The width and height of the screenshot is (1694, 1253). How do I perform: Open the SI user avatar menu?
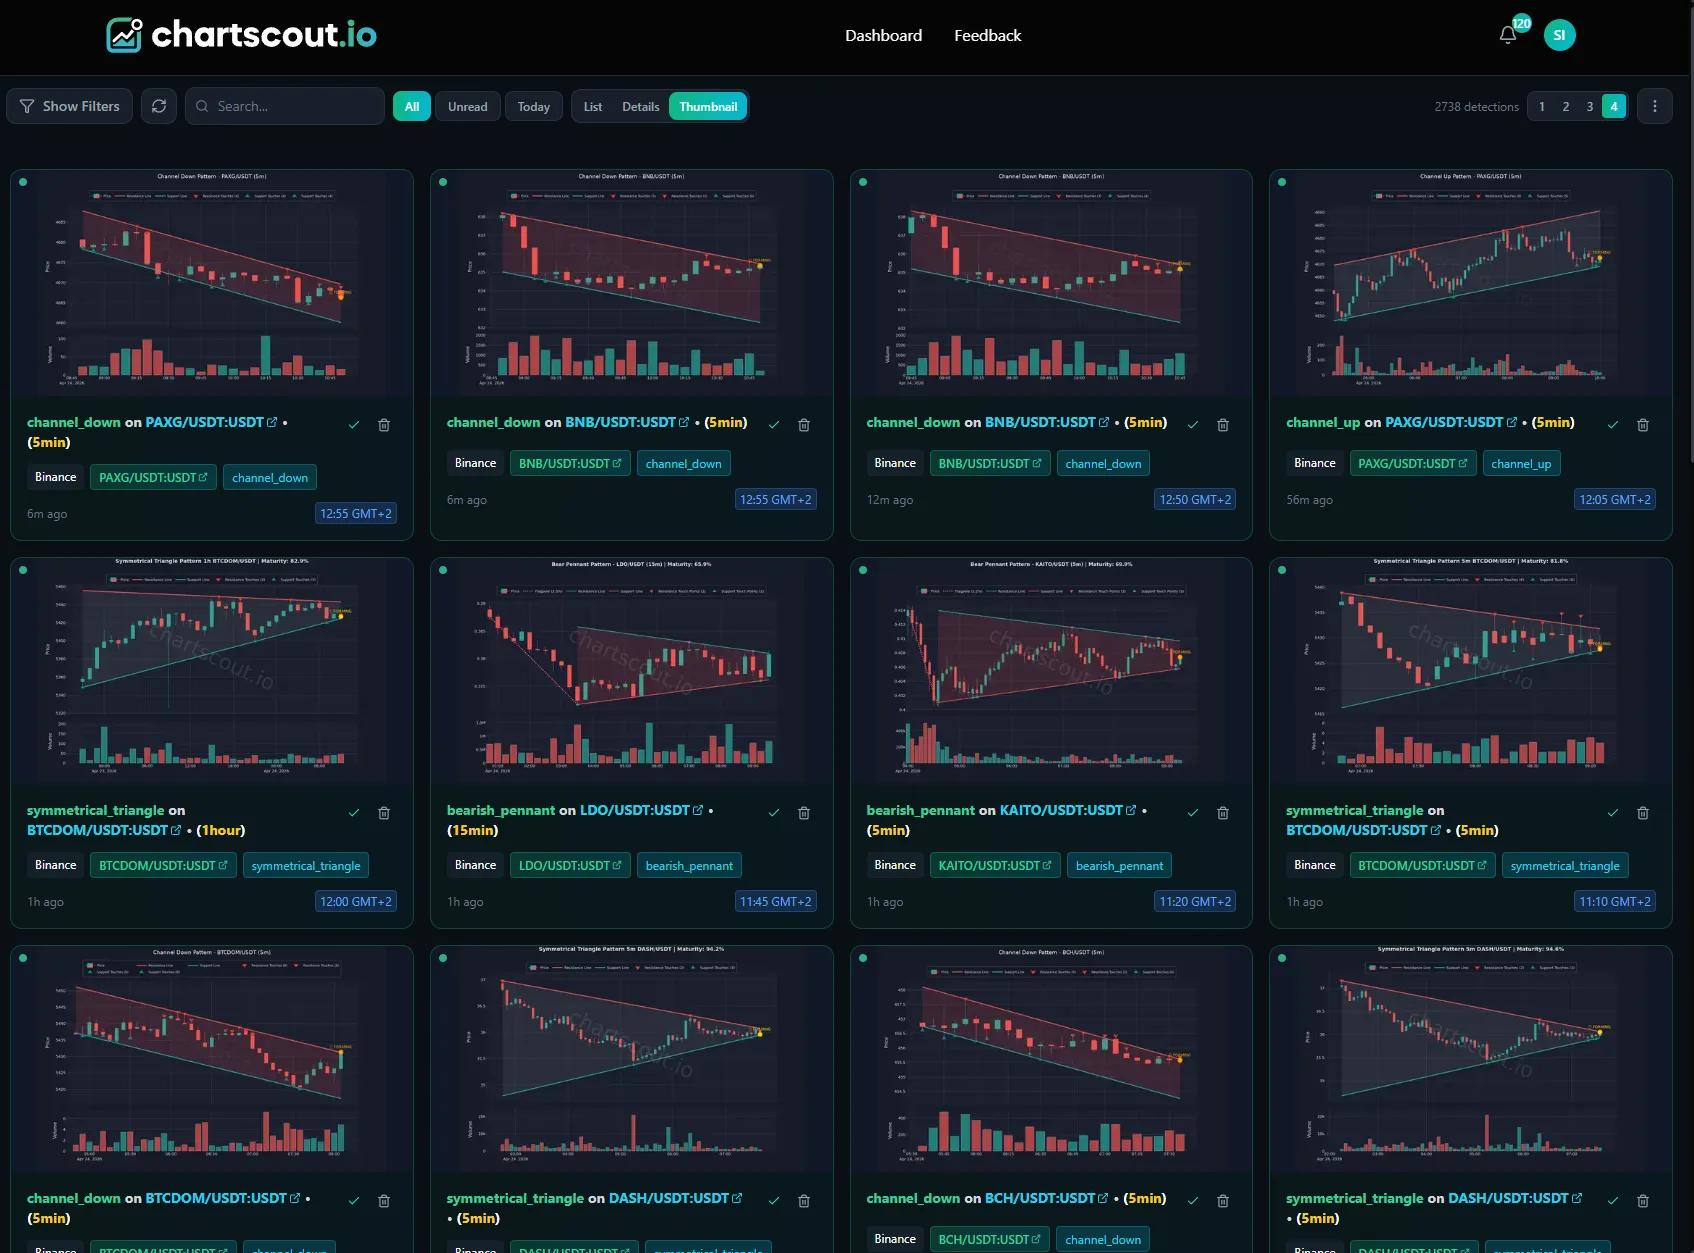coord(1559,35)
